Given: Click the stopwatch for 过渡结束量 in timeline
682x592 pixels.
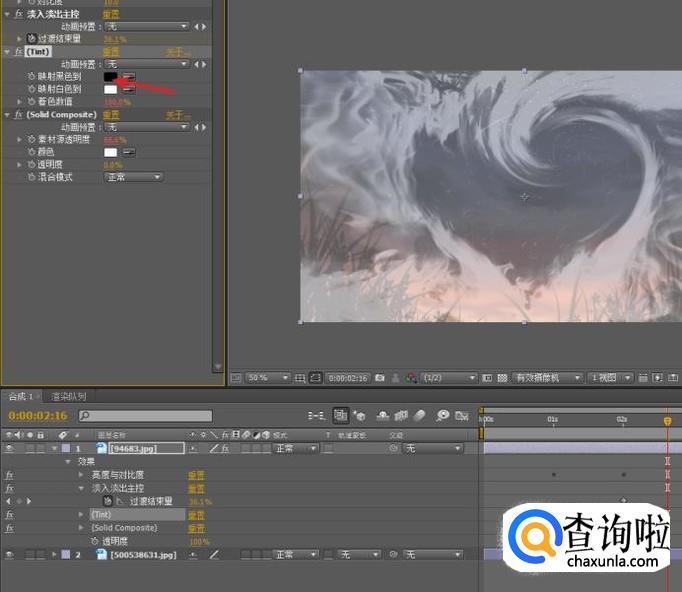Looking at the screenshot, I should (x=107, y=501).
